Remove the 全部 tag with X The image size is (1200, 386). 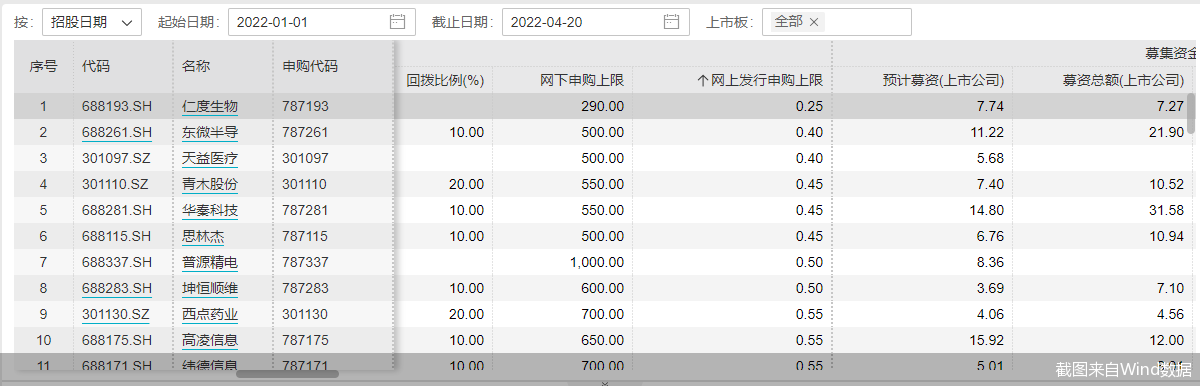(814, 22)
